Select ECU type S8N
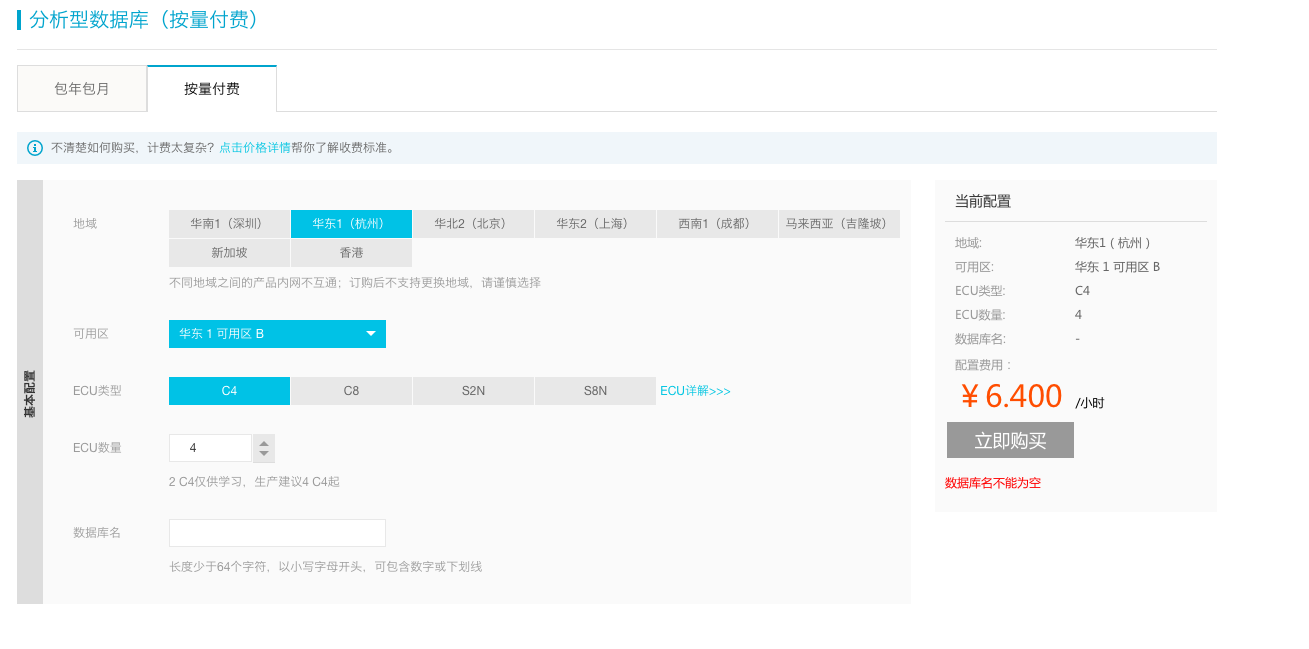The width and height of the screenshot is (1309, 649). point(595,391)
